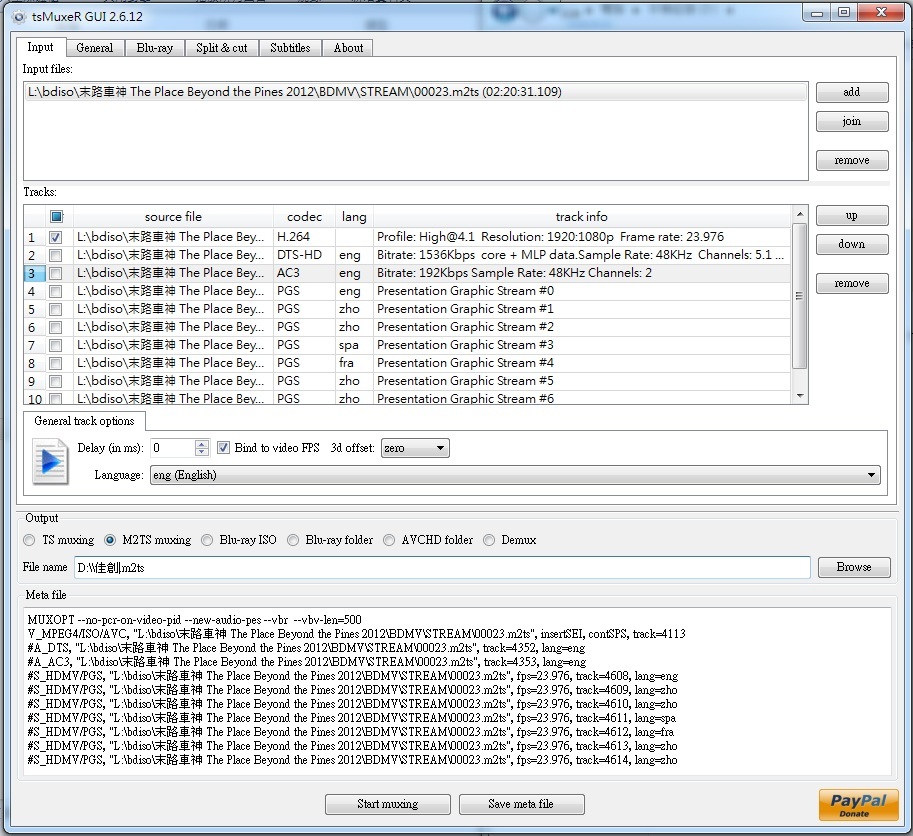Open the Split & cut tab

[x=222, y=48]
